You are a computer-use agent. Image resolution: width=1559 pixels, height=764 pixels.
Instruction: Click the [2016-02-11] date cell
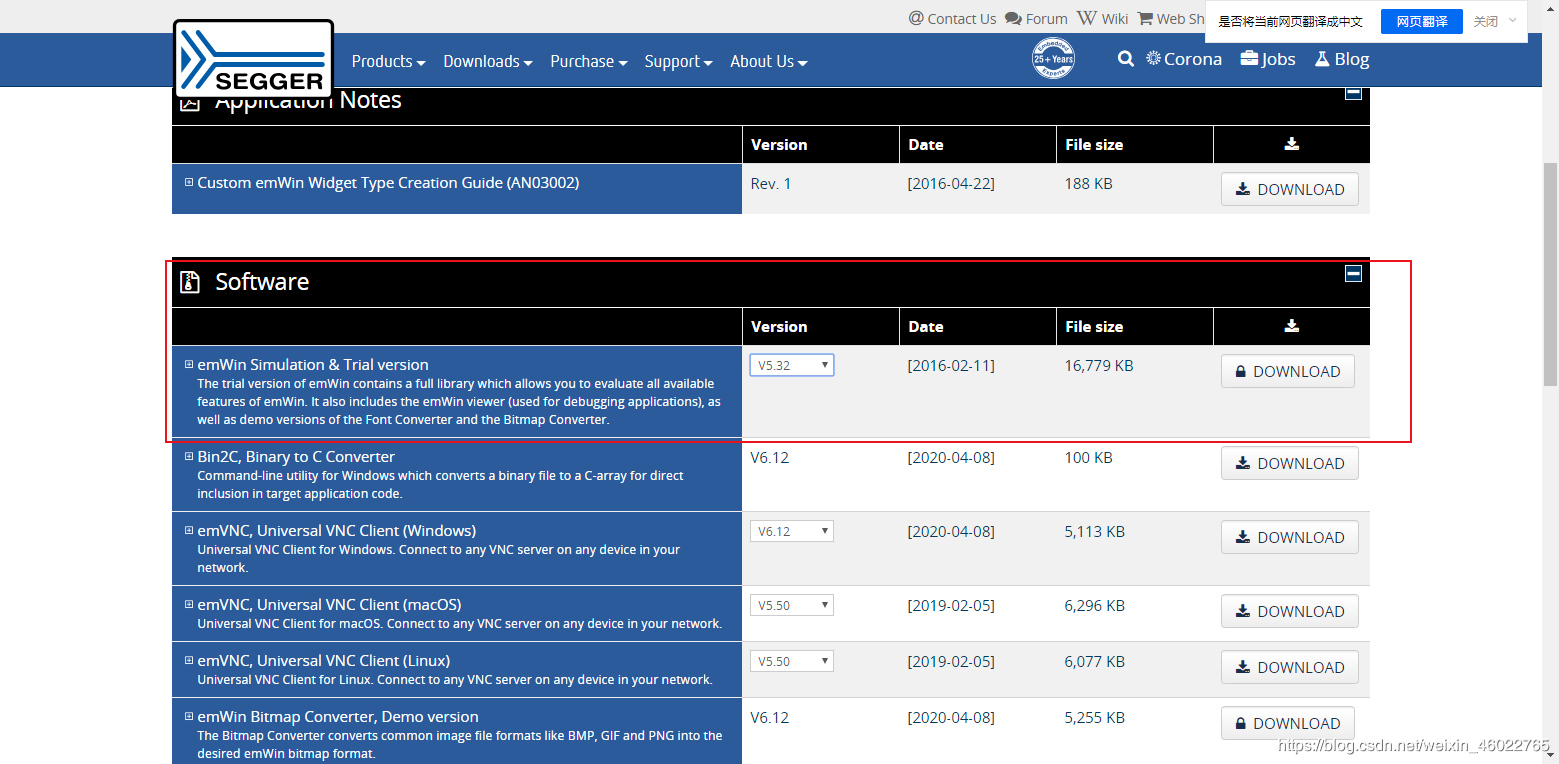click(x=951, y=366)
